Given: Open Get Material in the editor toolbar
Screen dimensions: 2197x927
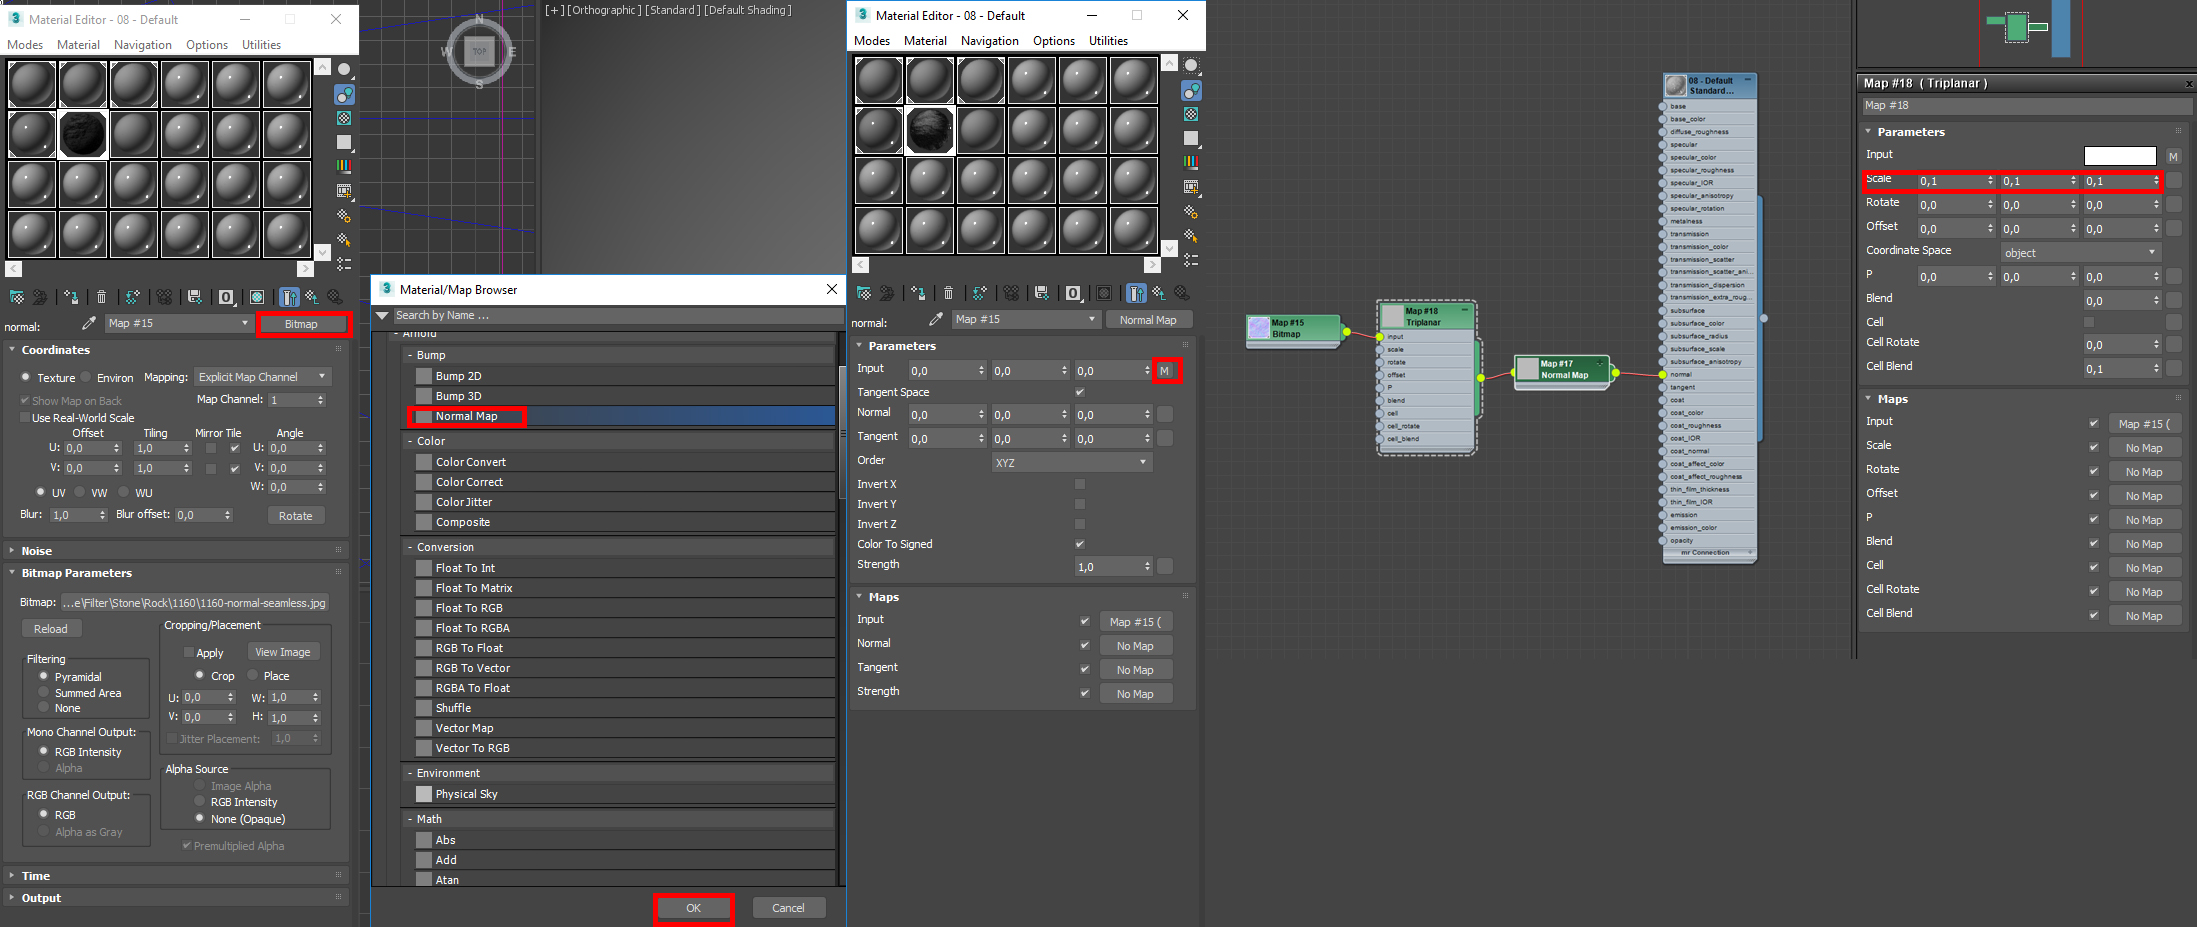Looking at the screenshot, I should [16, 297].
